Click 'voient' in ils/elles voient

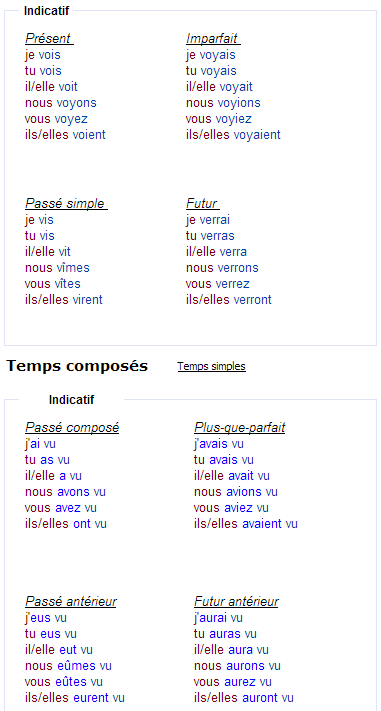point(89,135)
